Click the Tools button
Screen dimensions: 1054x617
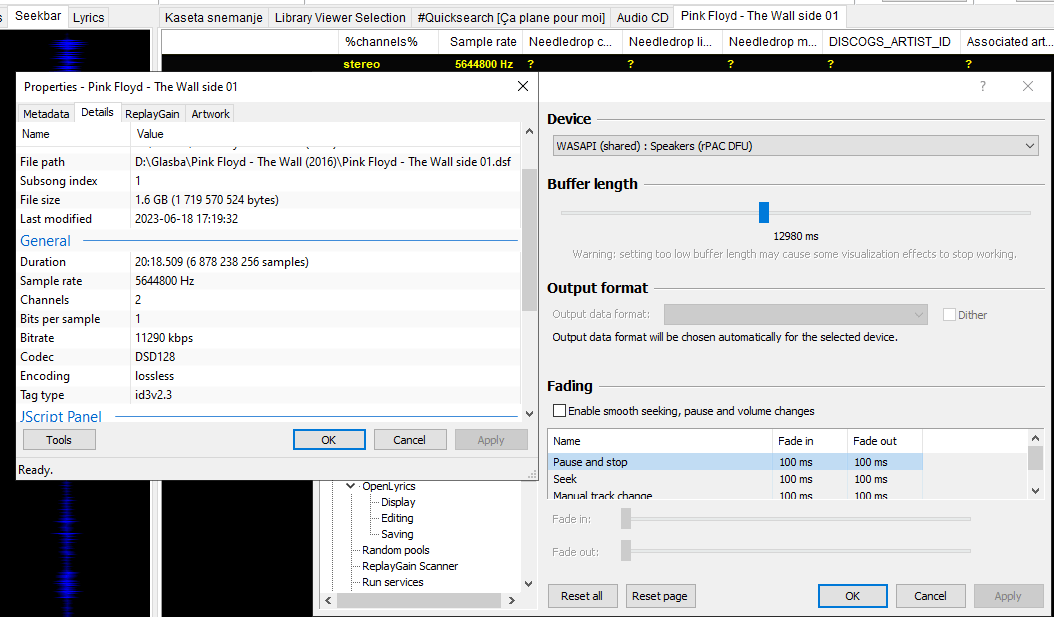click(59, 440)
